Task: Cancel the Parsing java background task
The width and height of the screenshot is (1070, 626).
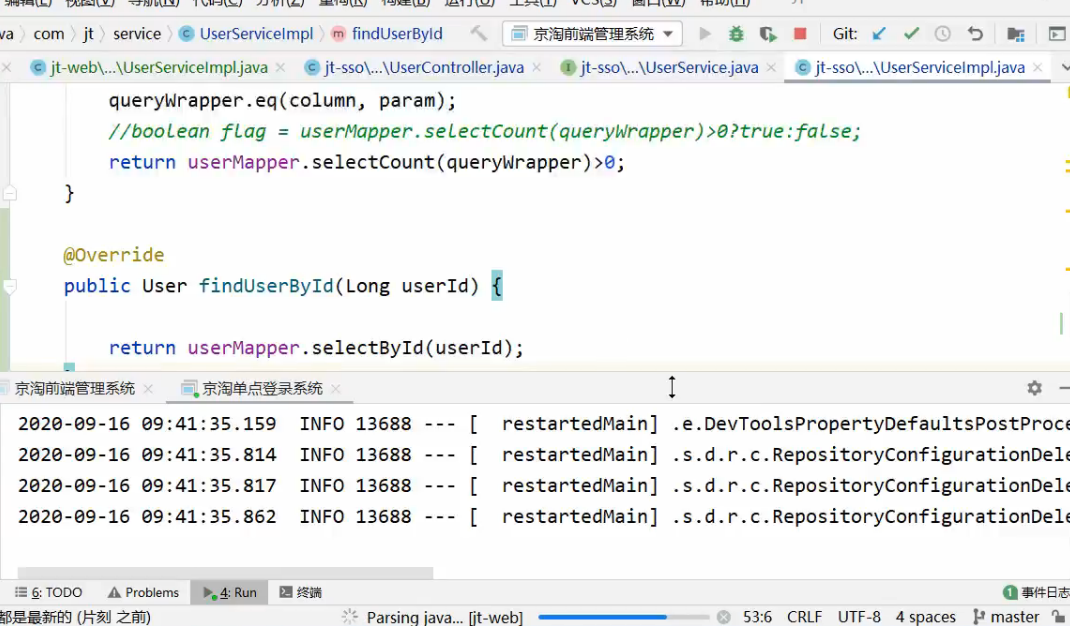Action: tap(723, 617)
